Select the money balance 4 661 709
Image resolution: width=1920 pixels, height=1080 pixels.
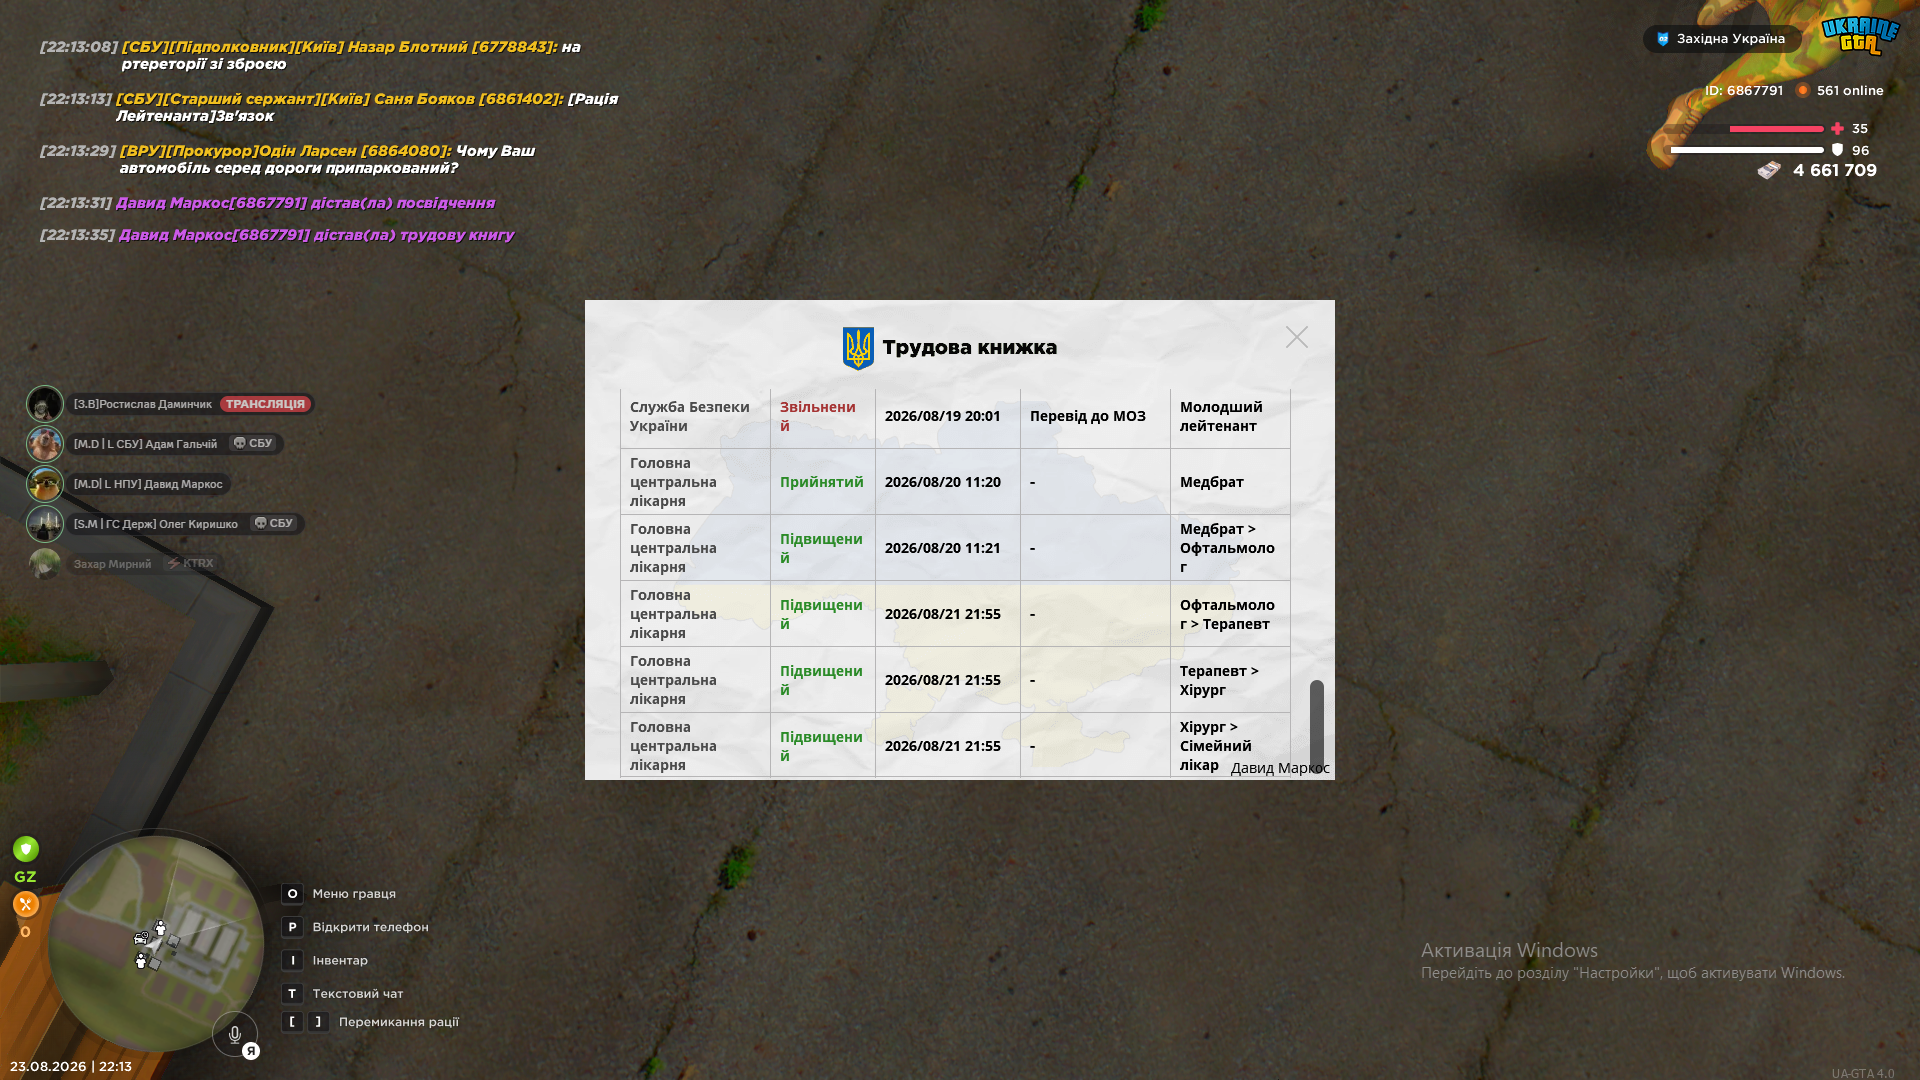1835,170
